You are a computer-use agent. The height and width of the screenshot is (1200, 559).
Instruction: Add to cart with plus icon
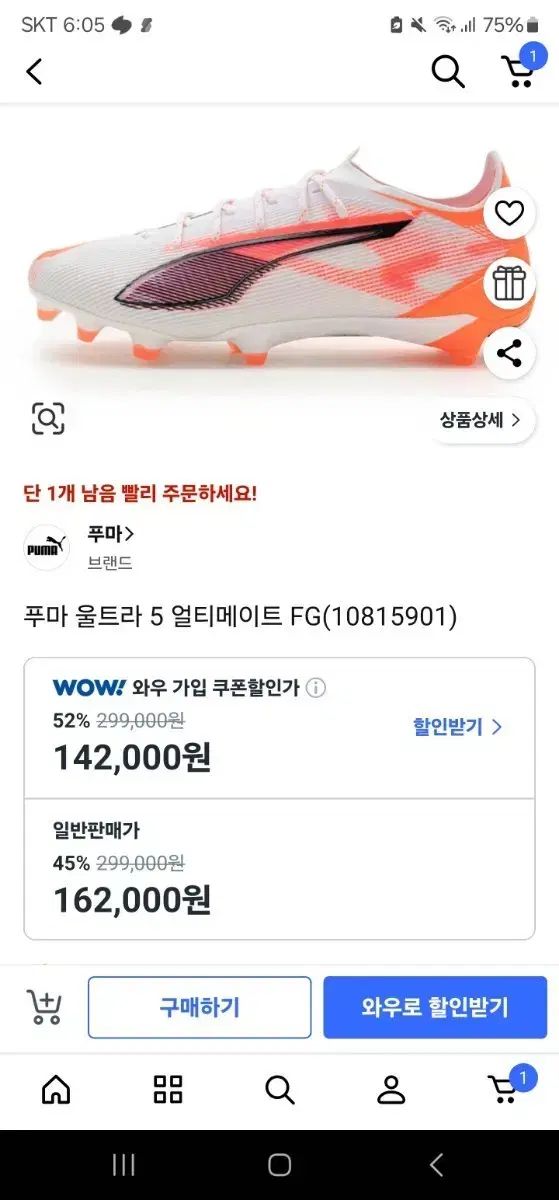coord(44,1007)
